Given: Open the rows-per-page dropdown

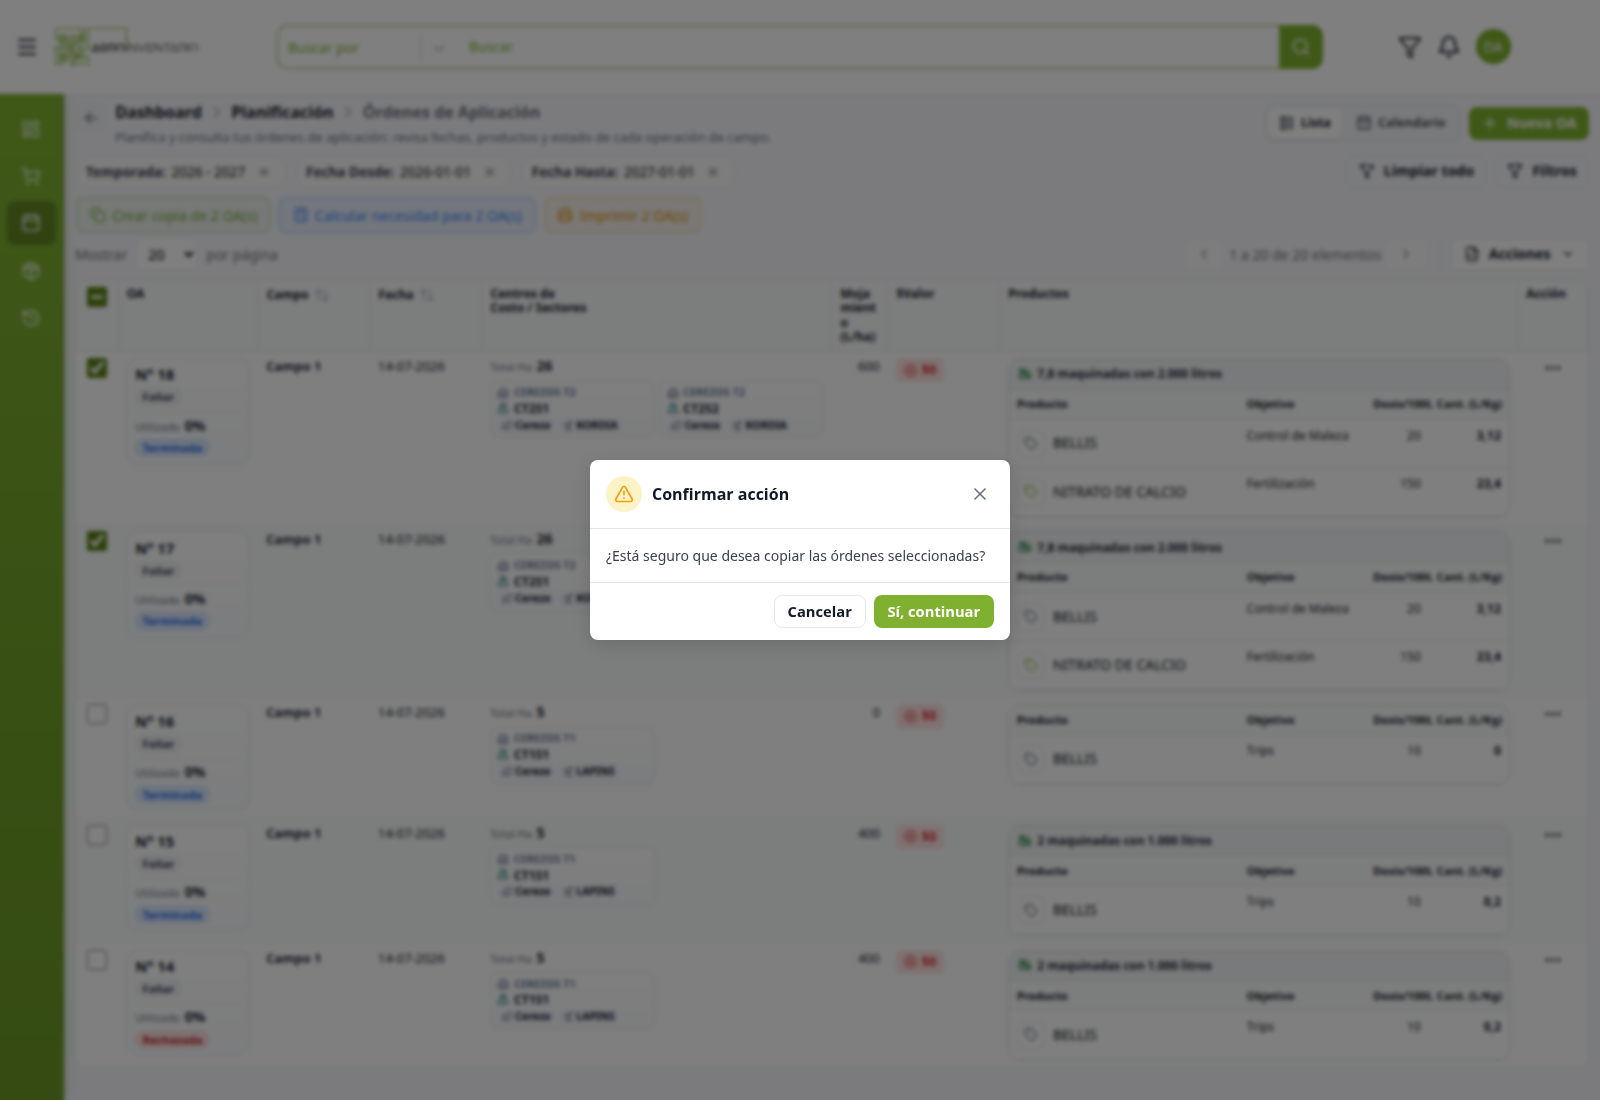Looking at the screenshot, I should (x=170, y=255).
